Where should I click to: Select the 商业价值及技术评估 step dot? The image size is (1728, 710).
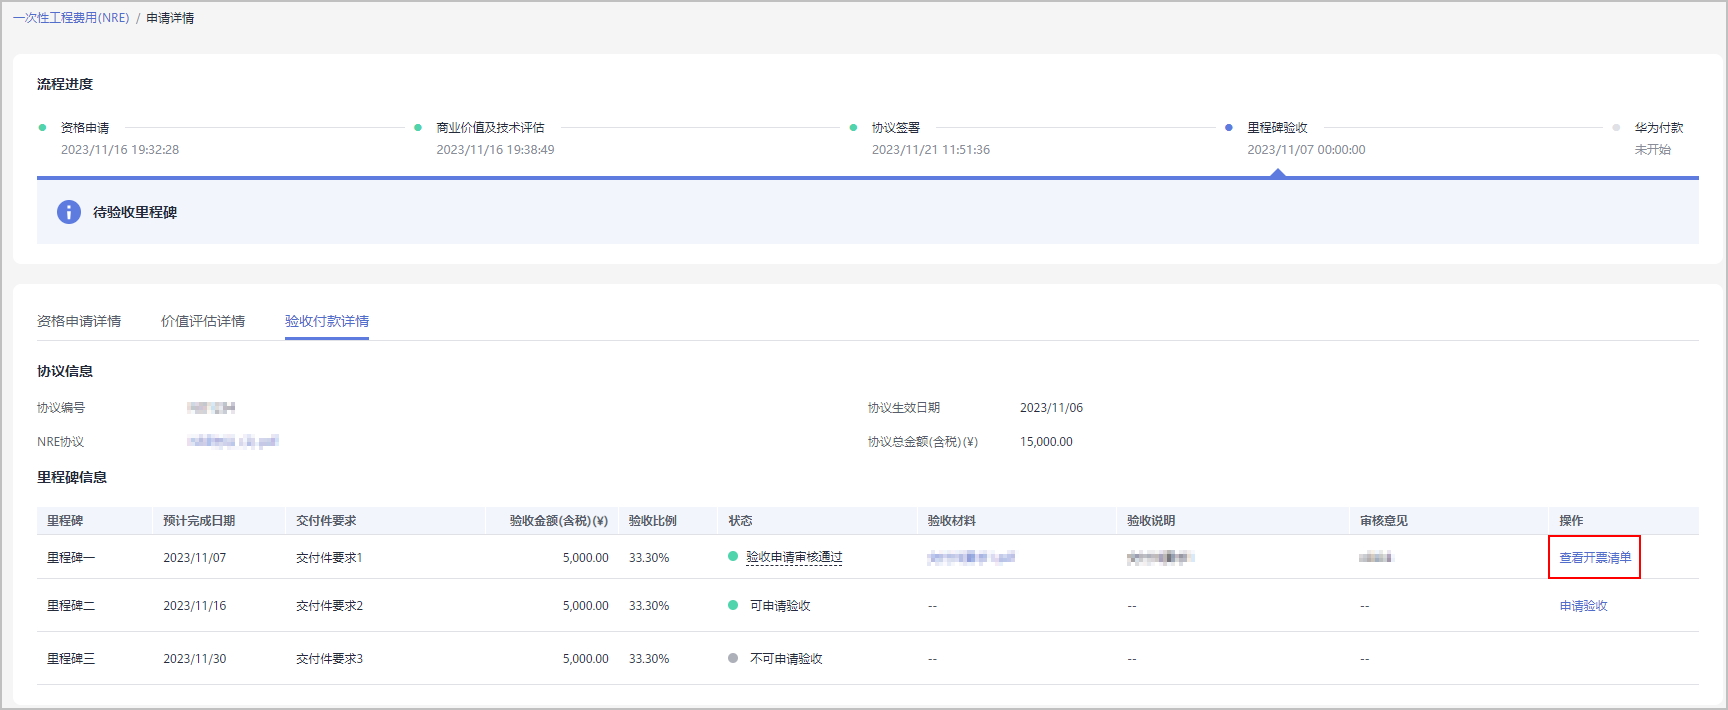pos(418,127)
